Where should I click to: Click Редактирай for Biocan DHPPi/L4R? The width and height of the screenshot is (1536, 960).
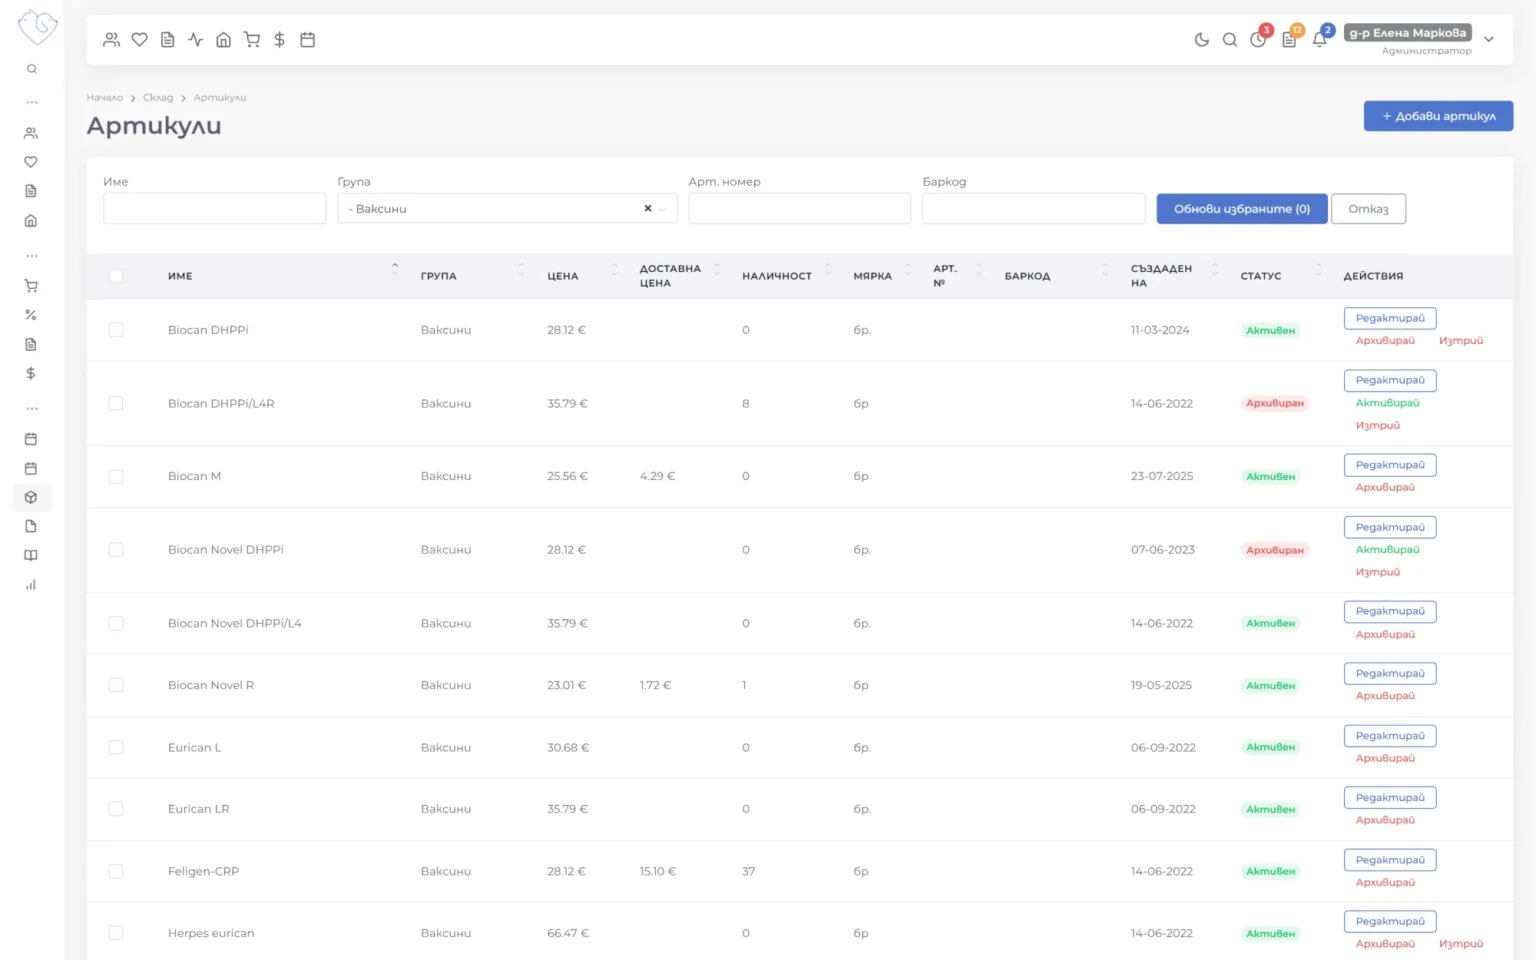point(1390,381)
